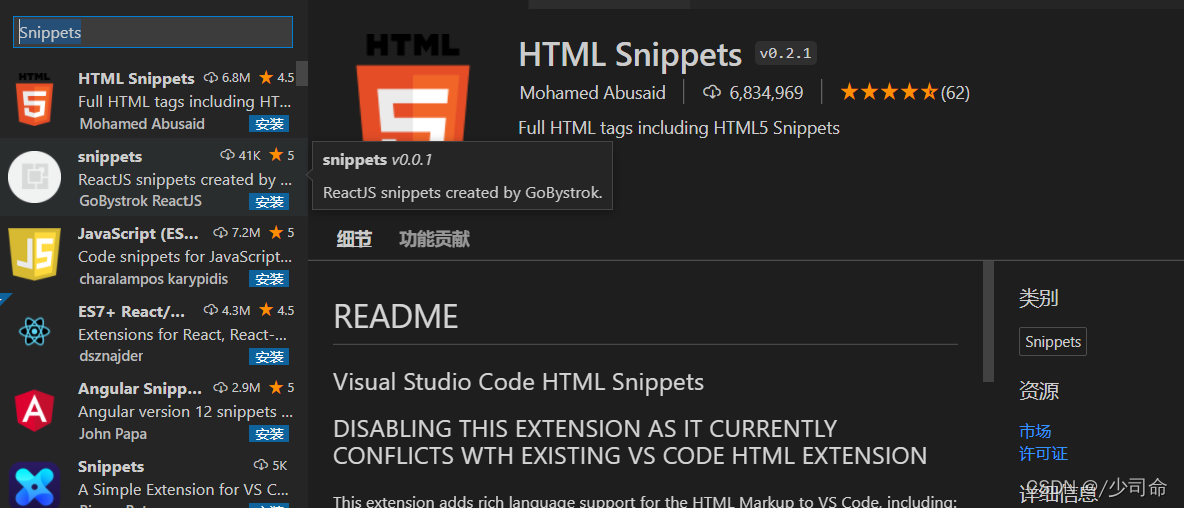Click the React atom icon for ES7+ extension
Screen dimensions: 1184x508
coord(34,332)
